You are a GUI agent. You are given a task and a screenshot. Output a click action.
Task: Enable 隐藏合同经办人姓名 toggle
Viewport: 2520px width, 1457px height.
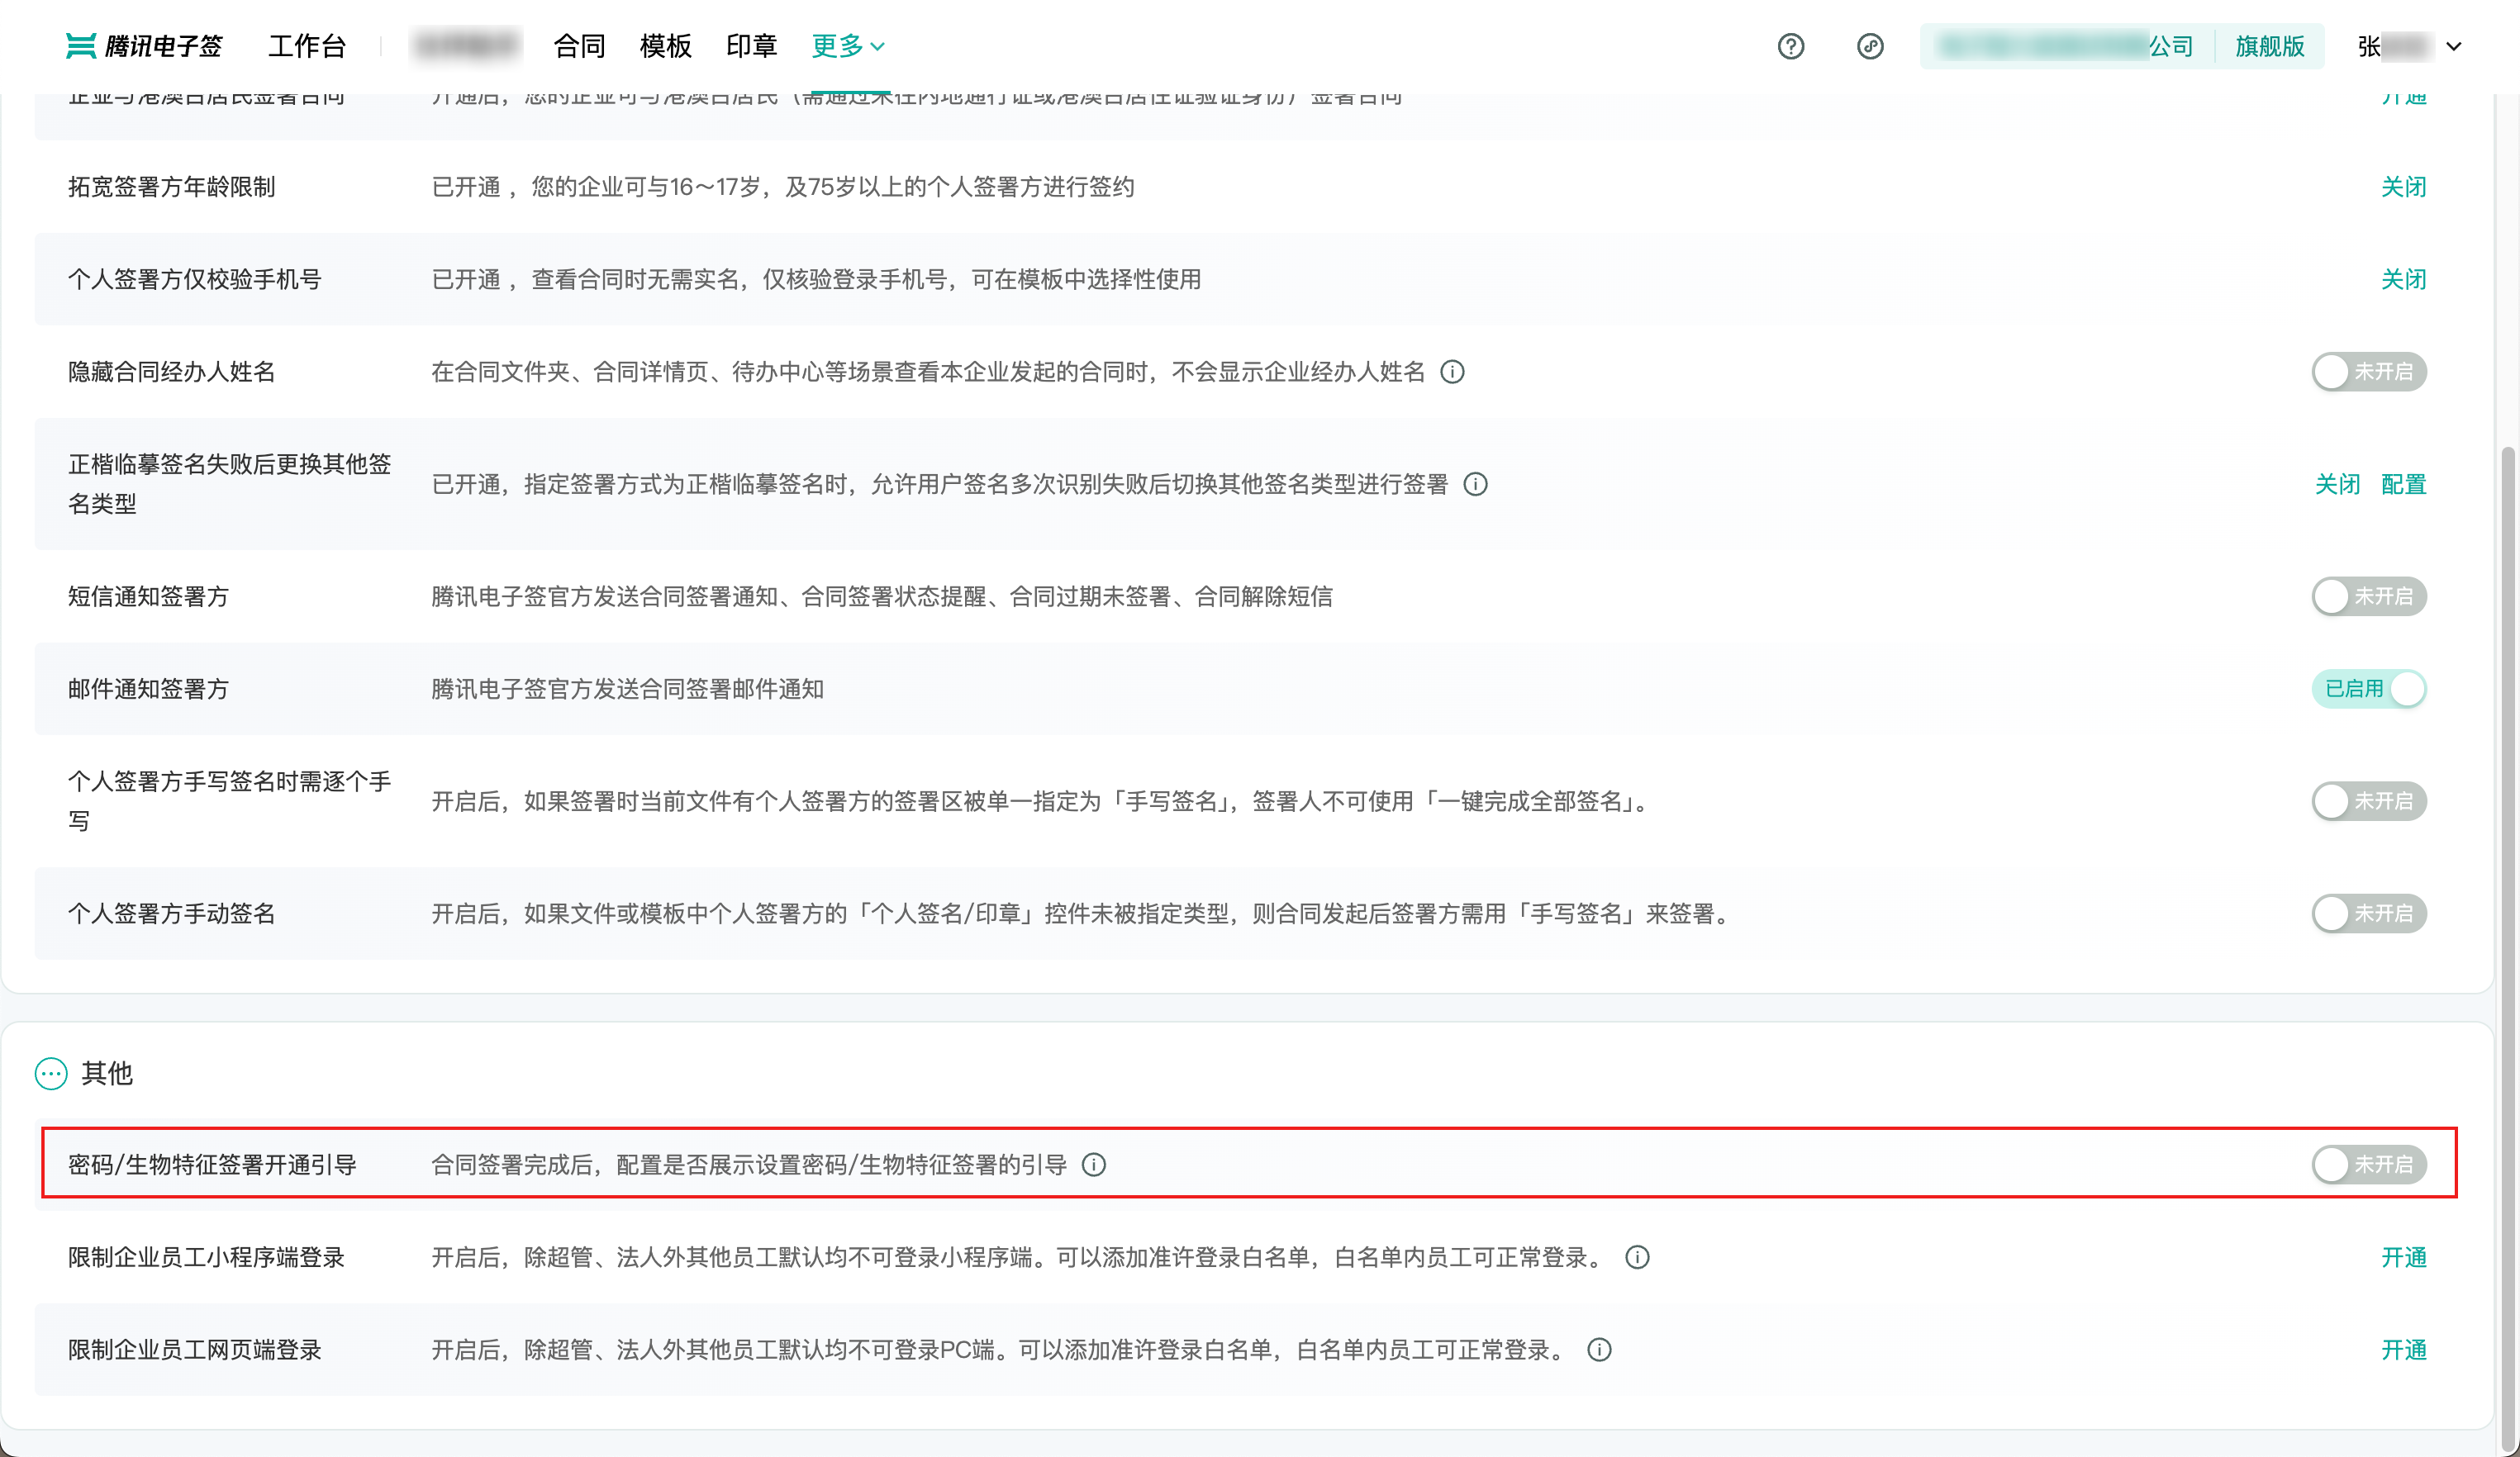(2369, 372)
